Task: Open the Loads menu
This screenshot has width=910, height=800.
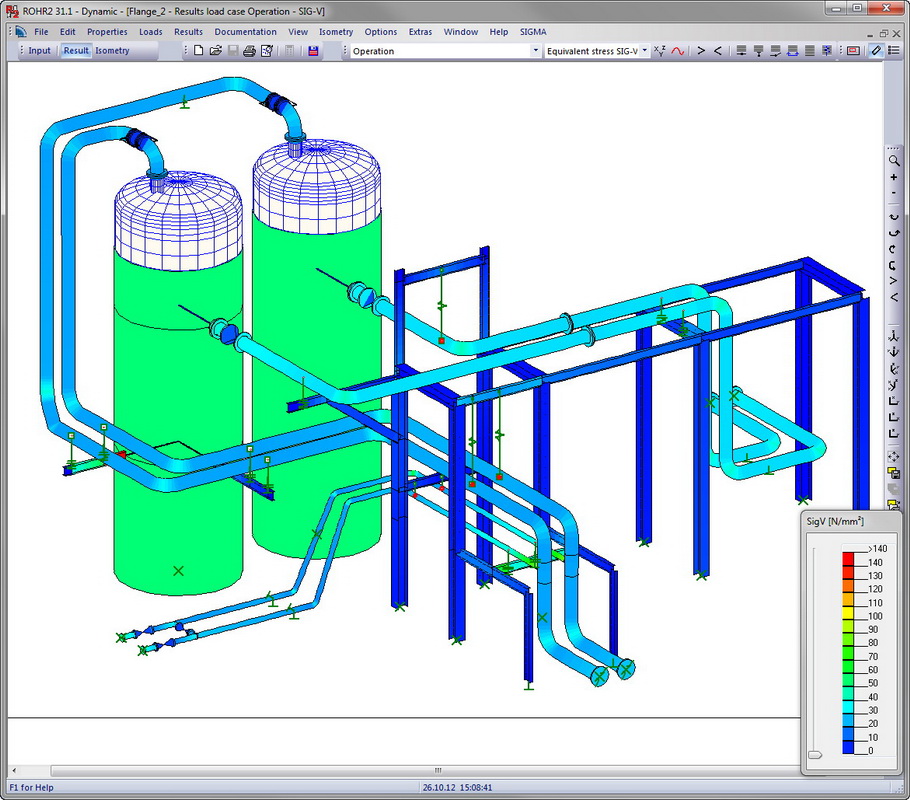Action: pos(151,32)
